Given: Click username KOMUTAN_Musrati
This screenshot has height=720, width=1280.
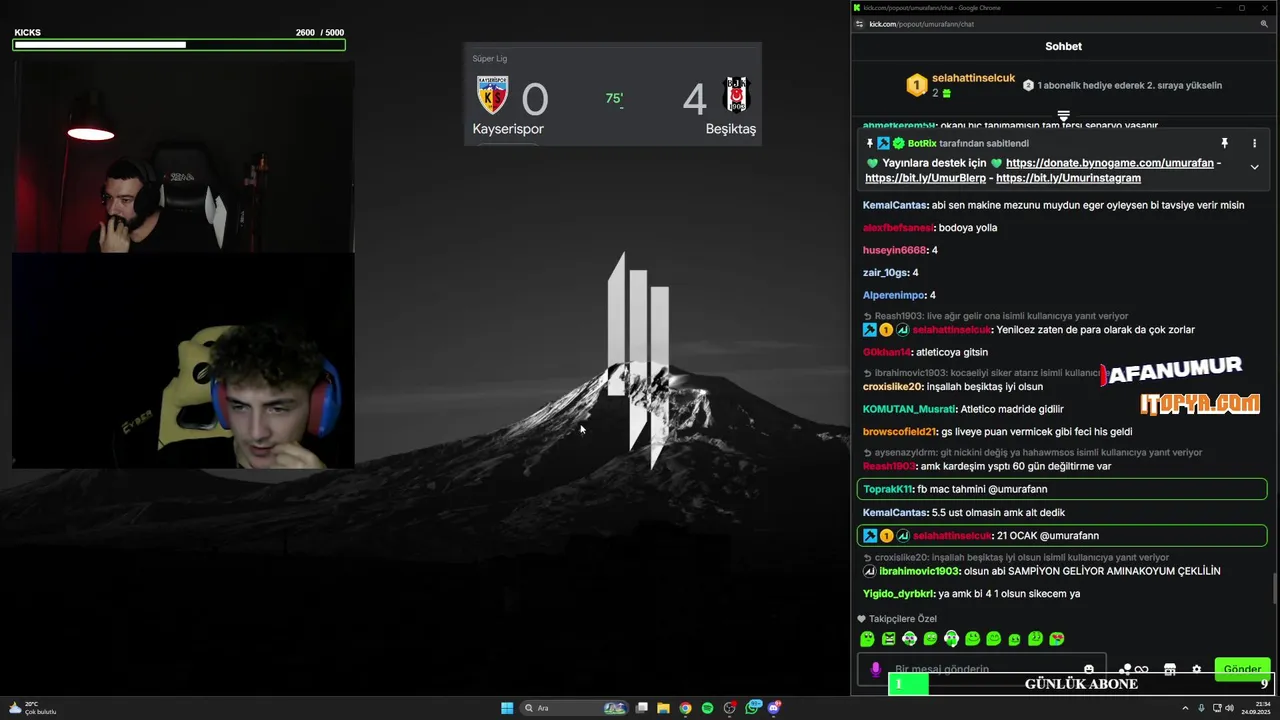Looking at the screenshot, I should point(909,409).
